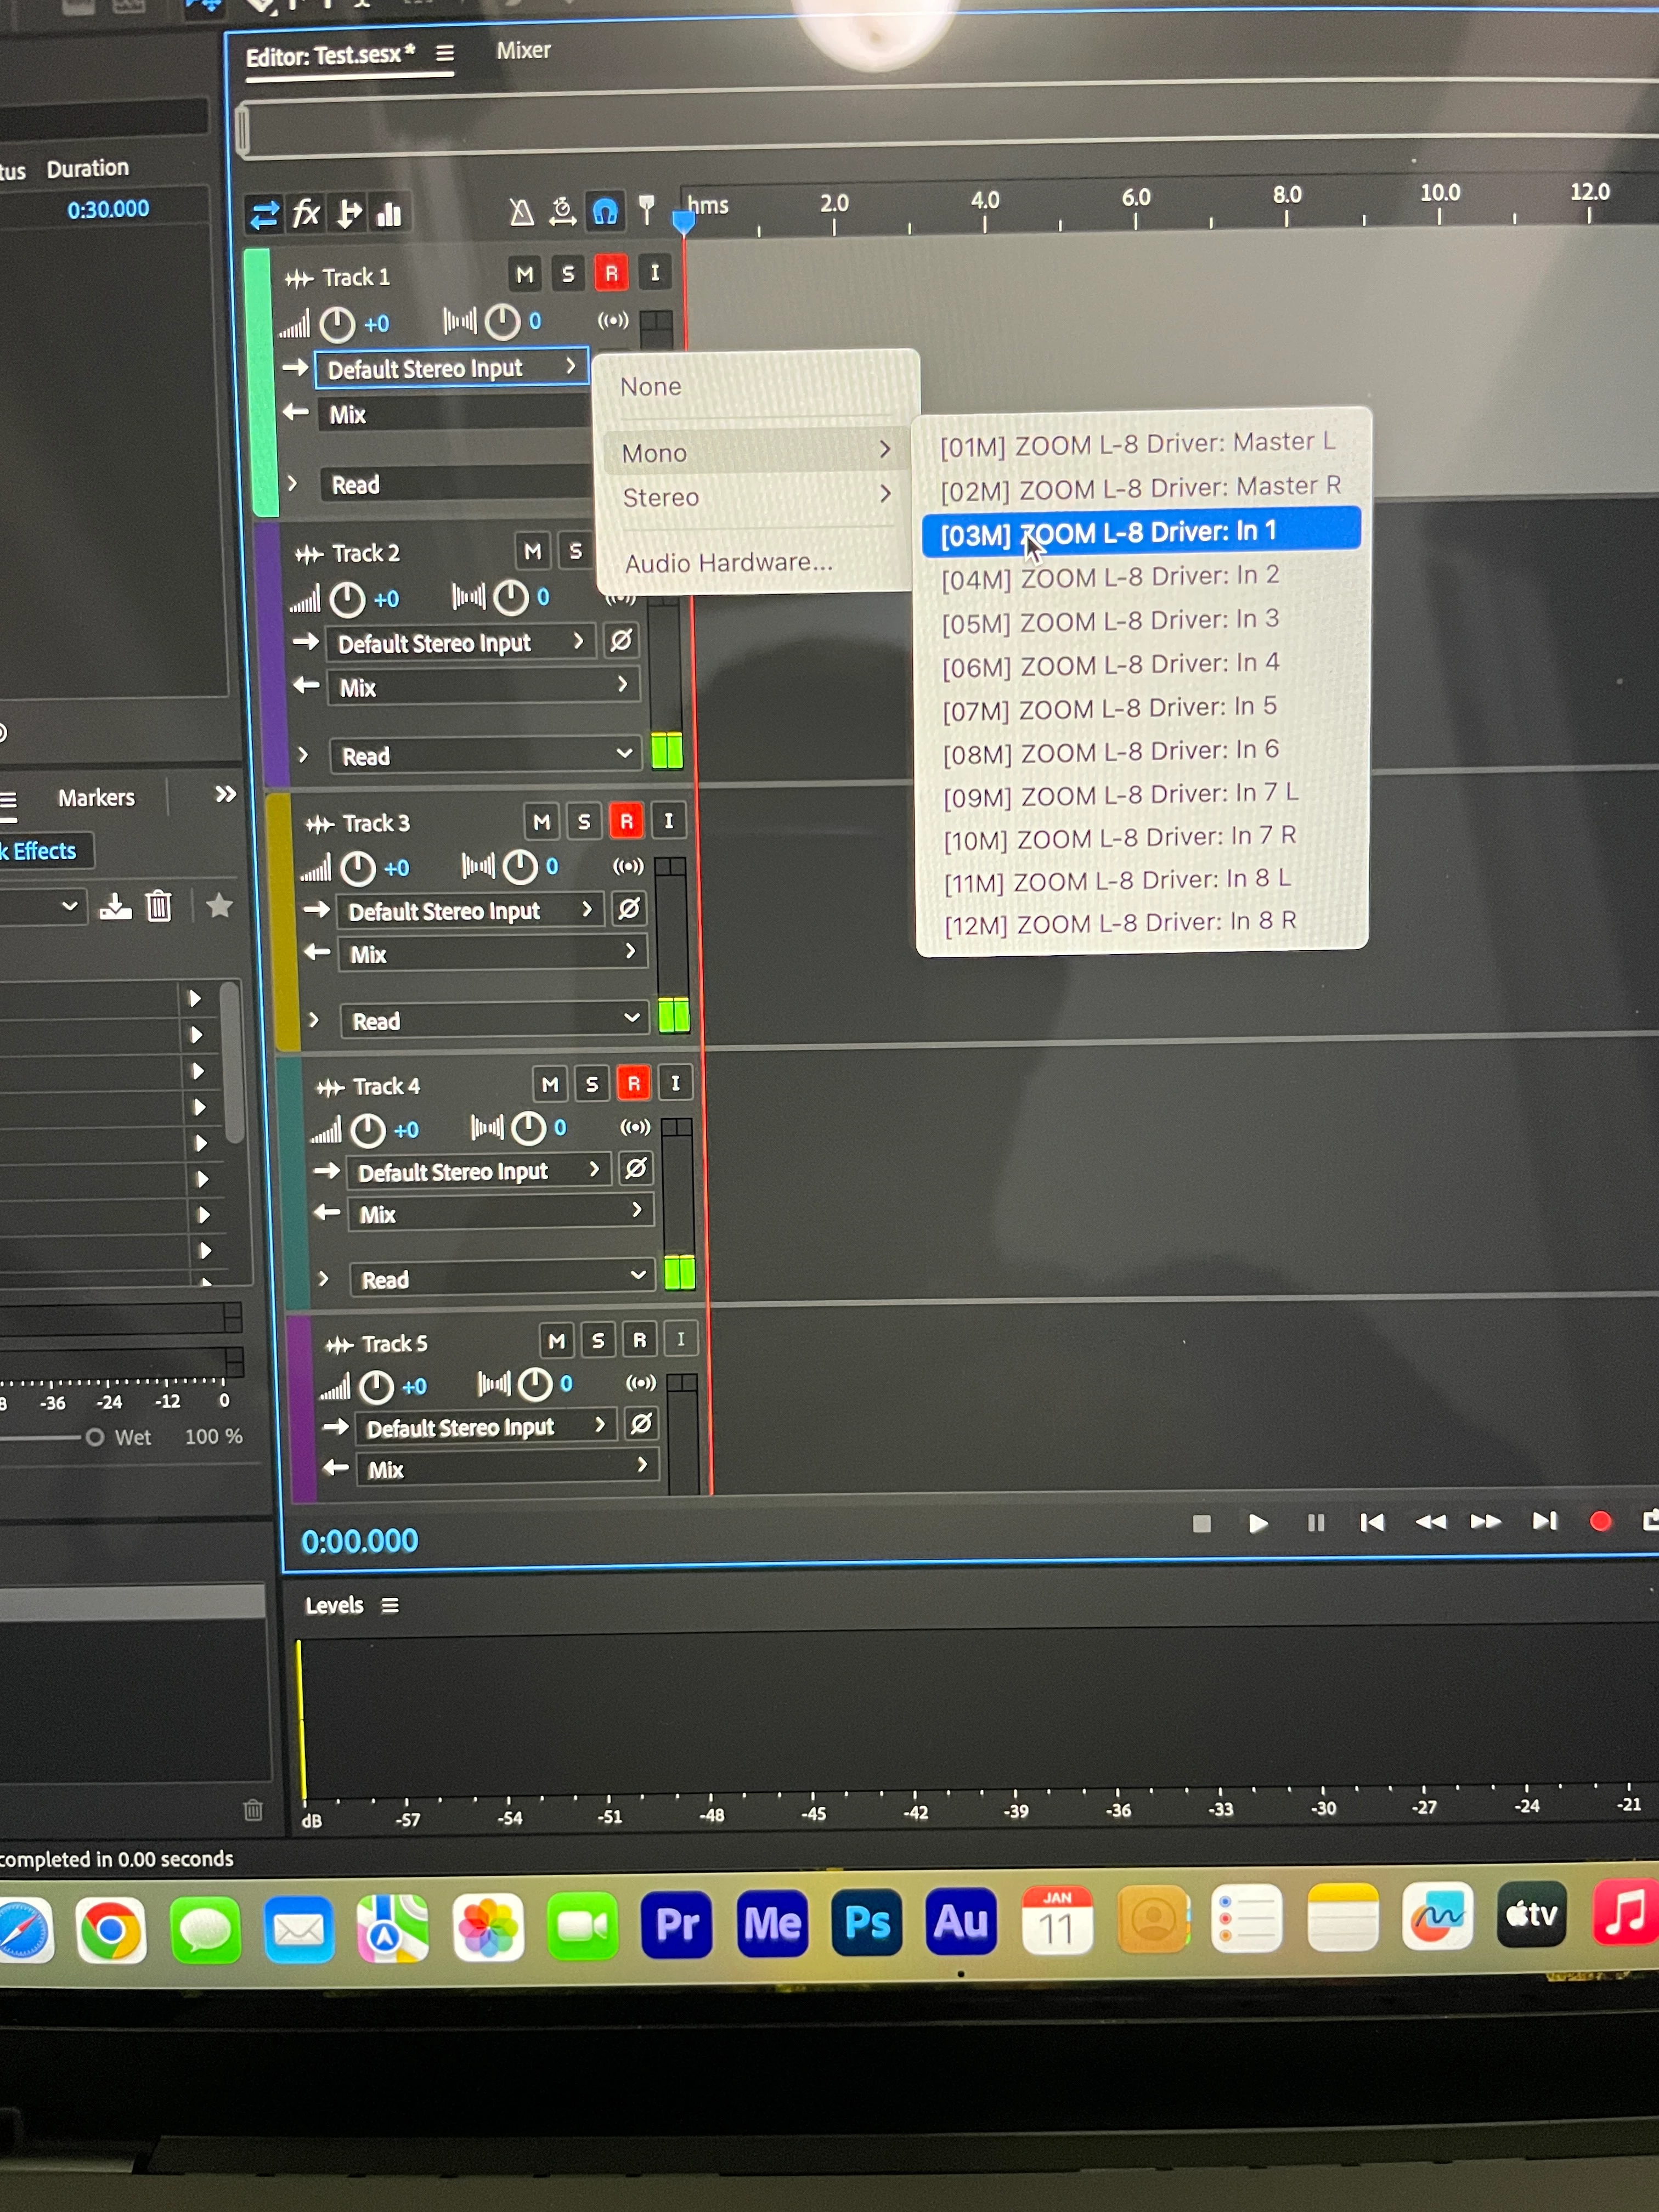Click the metronome toggle icon
Viewport: 1659px width, 2212px height.
click(521, 213)
